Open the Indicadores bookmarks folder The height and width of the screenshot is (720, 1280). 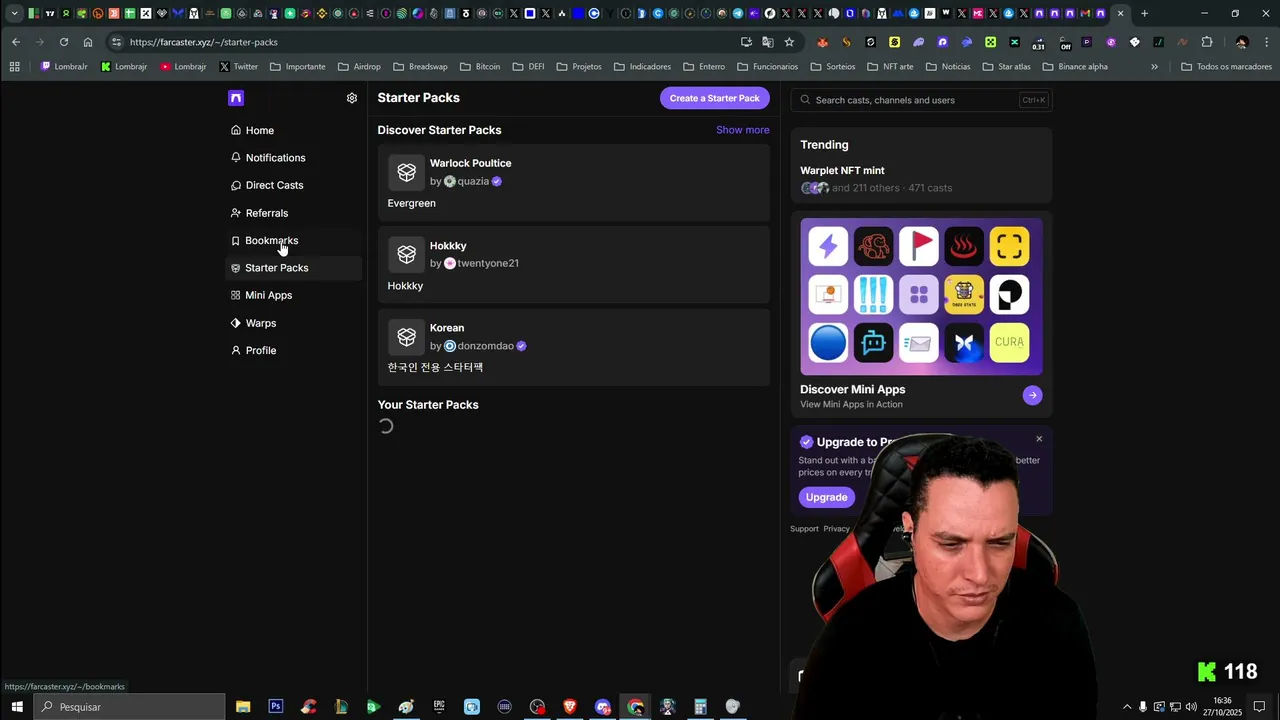click(642, 67)
